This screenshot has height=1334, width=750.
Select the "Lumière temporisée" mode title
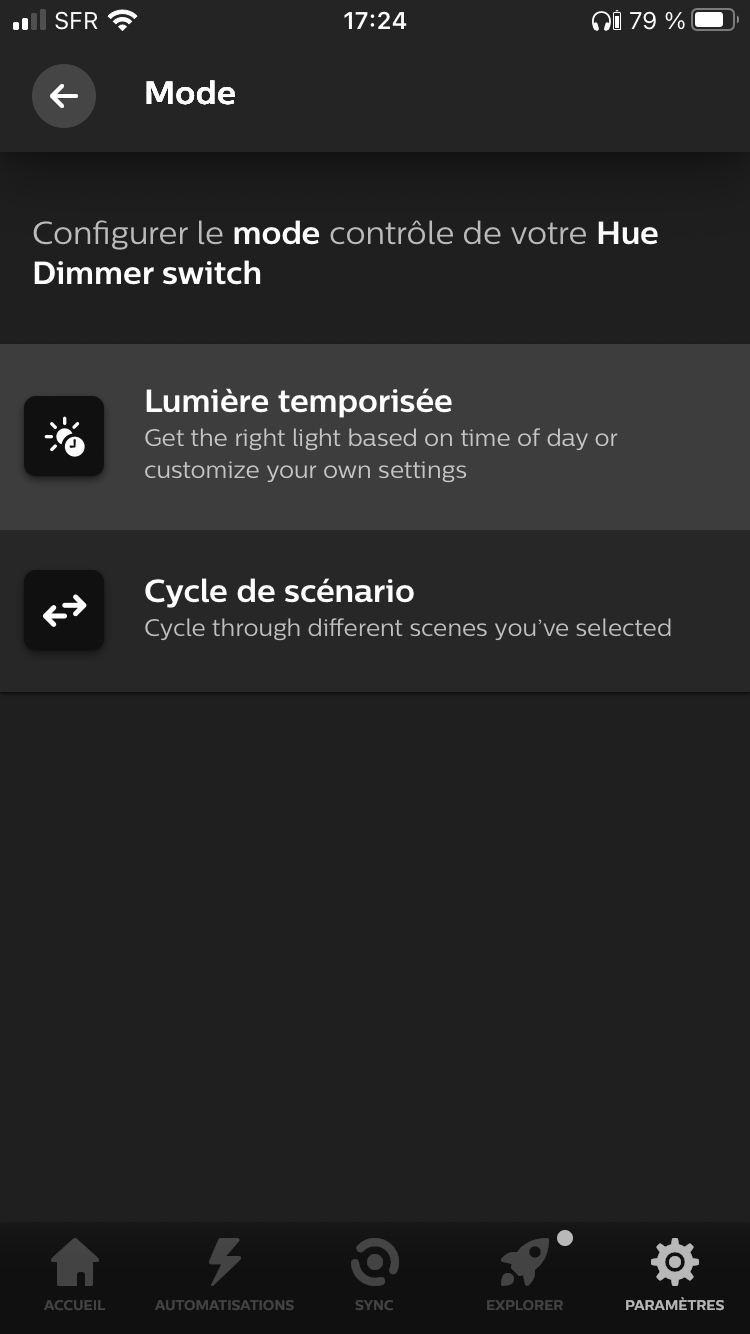tap(298, 401)
